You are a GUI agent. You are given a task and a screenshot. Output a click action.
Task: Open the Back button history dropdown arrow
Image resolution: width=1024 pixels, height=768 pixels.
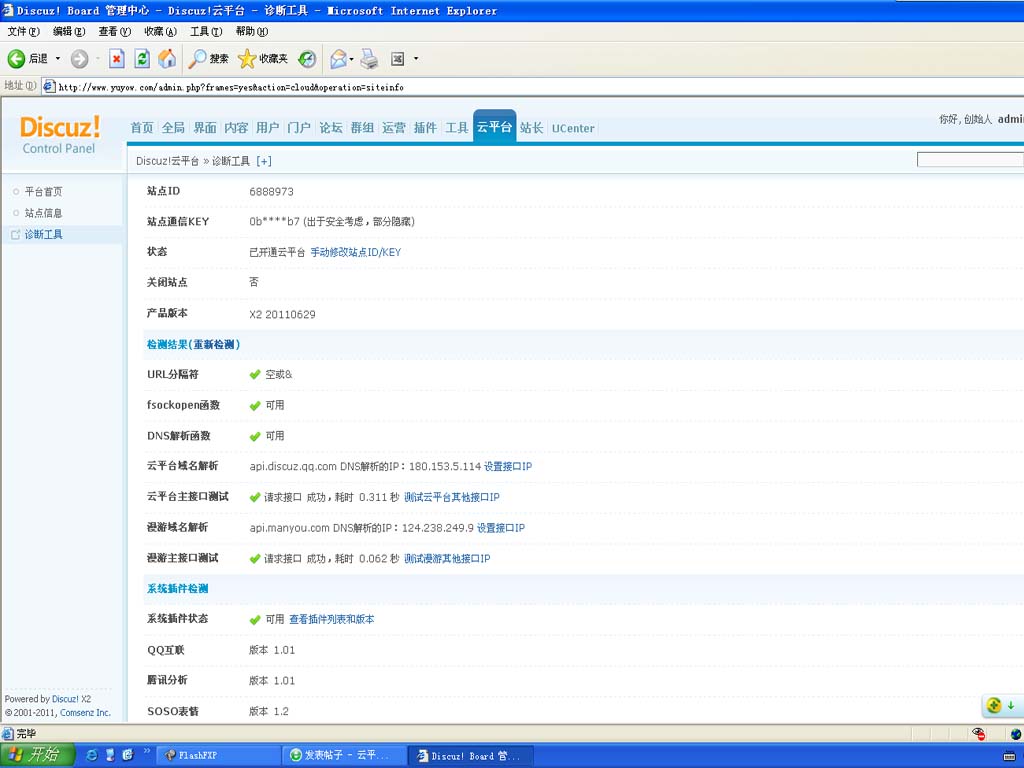[57, 59]
